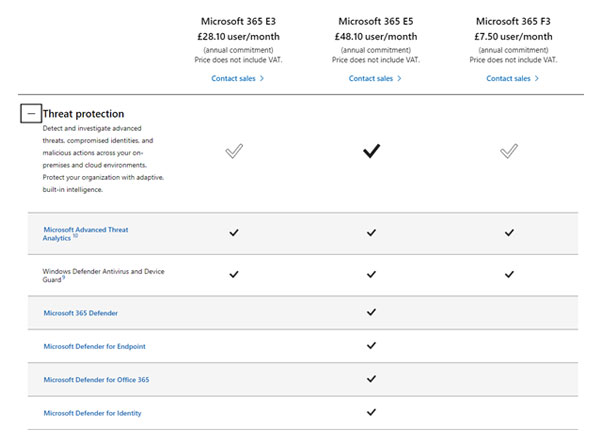Open Microsoft Defender for Identity link
602x447 pixels.
92,413
